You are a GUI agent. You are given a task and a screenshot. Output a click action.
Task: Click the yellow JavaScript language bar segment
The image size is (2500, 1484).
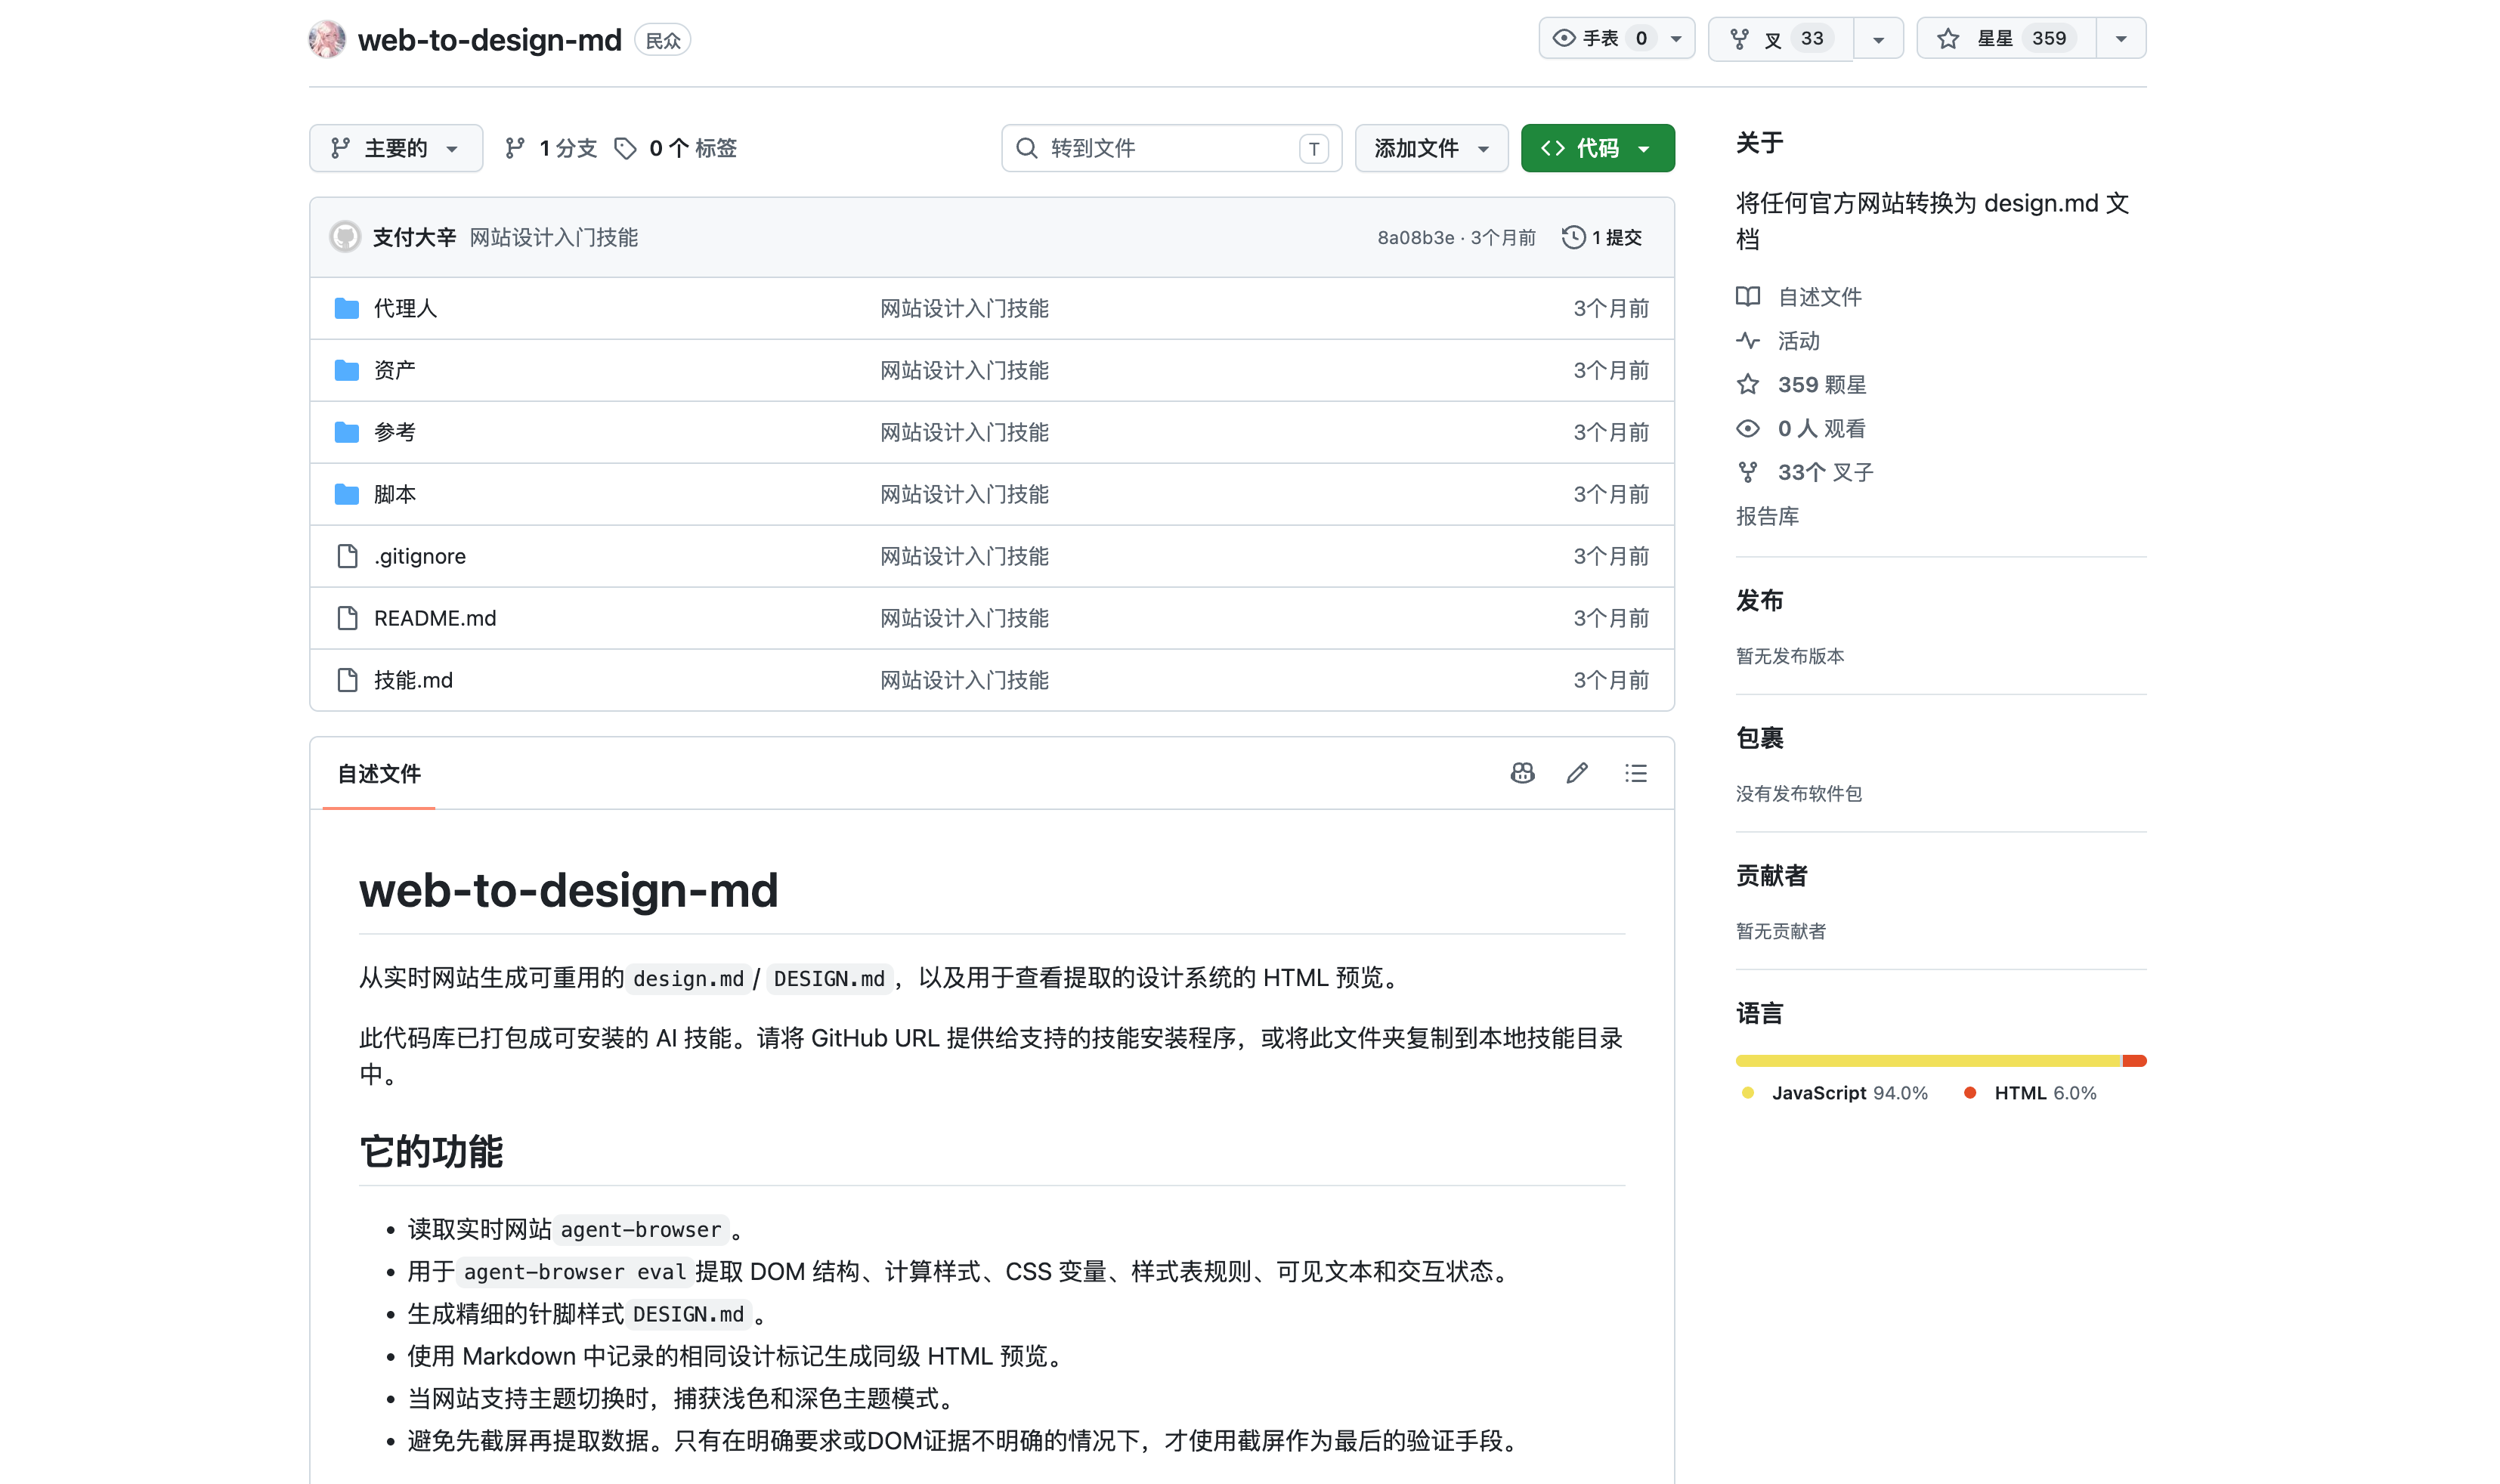click(x=1928, y=1060)
